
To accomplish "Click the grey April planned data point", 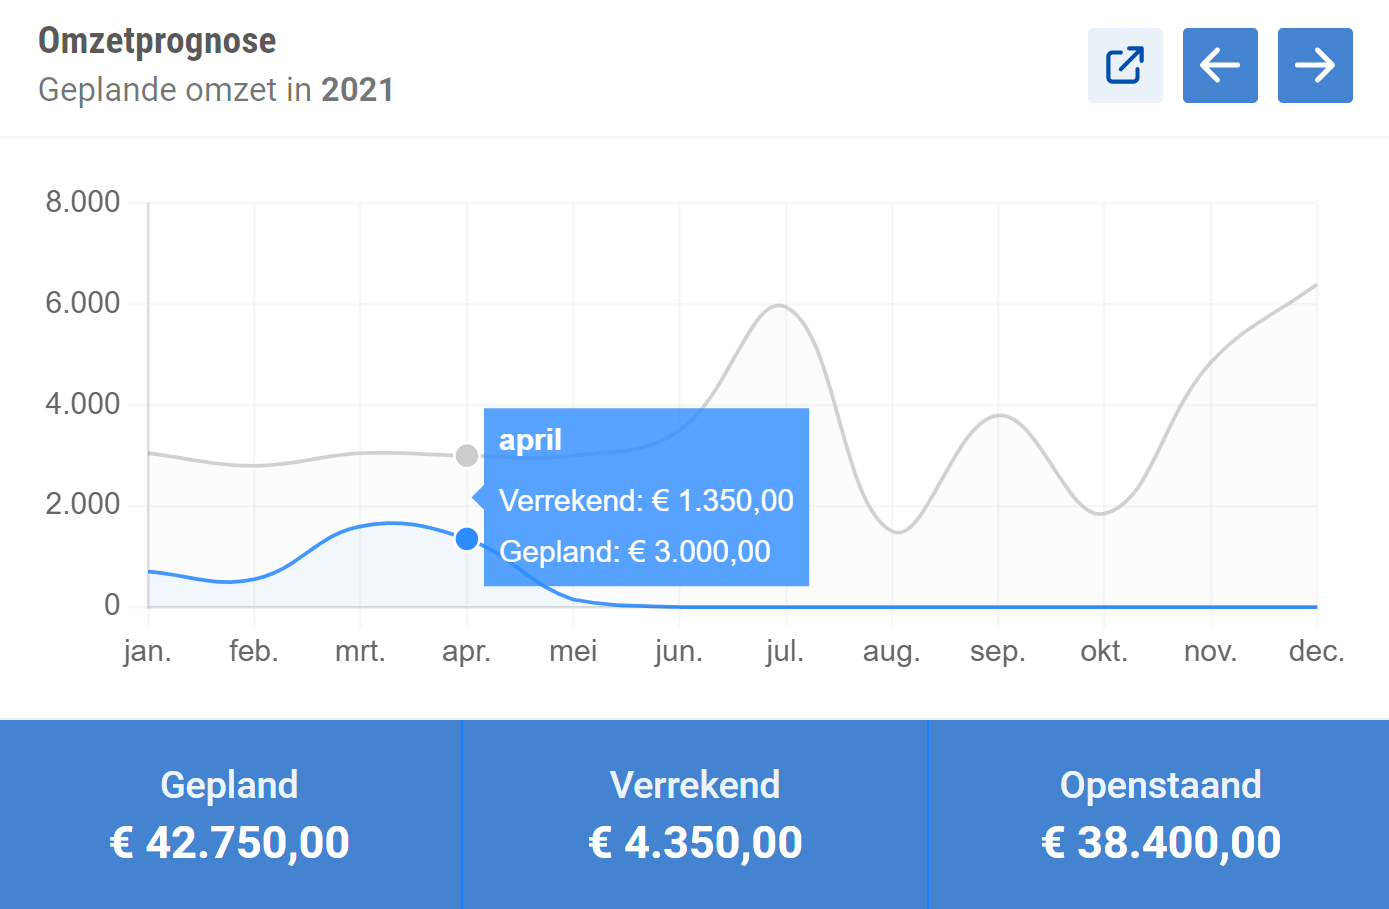I will (x=467, y=456).
